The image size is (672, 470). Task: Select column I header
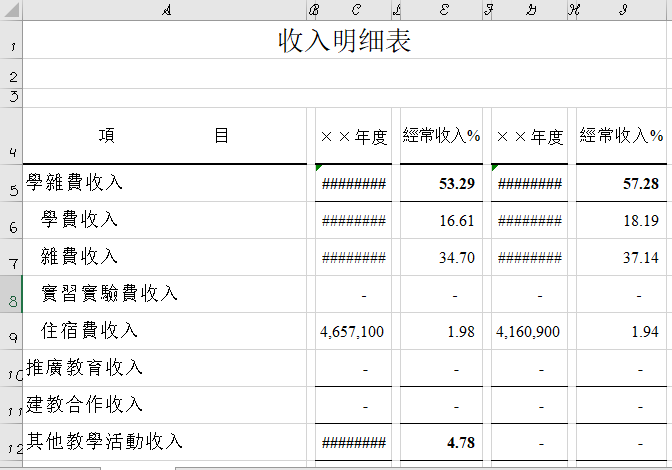click(x=621, y=10)
